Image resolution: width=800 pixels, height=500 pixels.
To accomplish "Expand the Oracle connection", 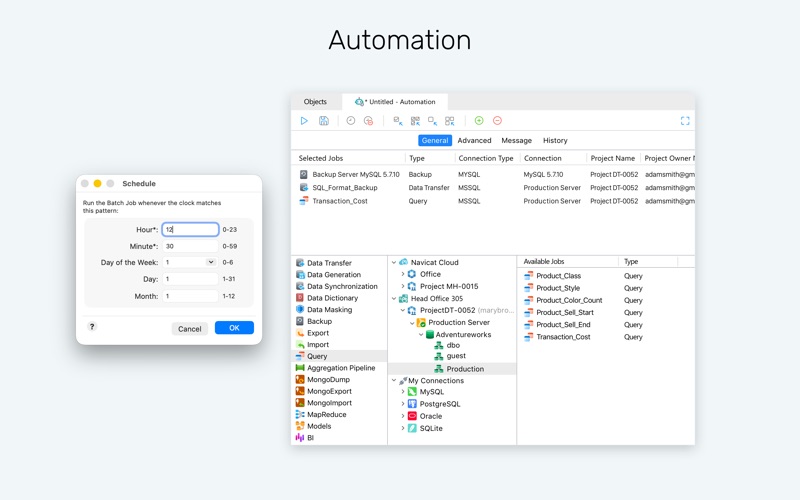I will point(403,416).
